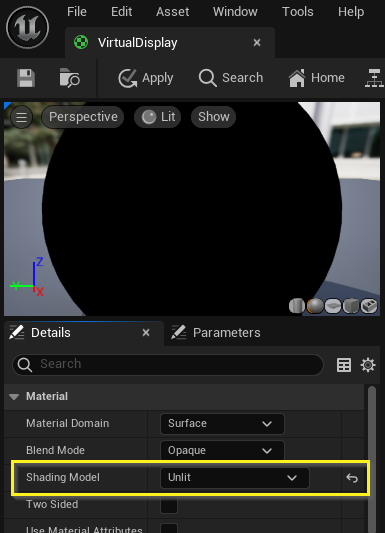This screenshot has width=385, height=533.
Task: Open the Help menu
Action: [x=351, y=12]
